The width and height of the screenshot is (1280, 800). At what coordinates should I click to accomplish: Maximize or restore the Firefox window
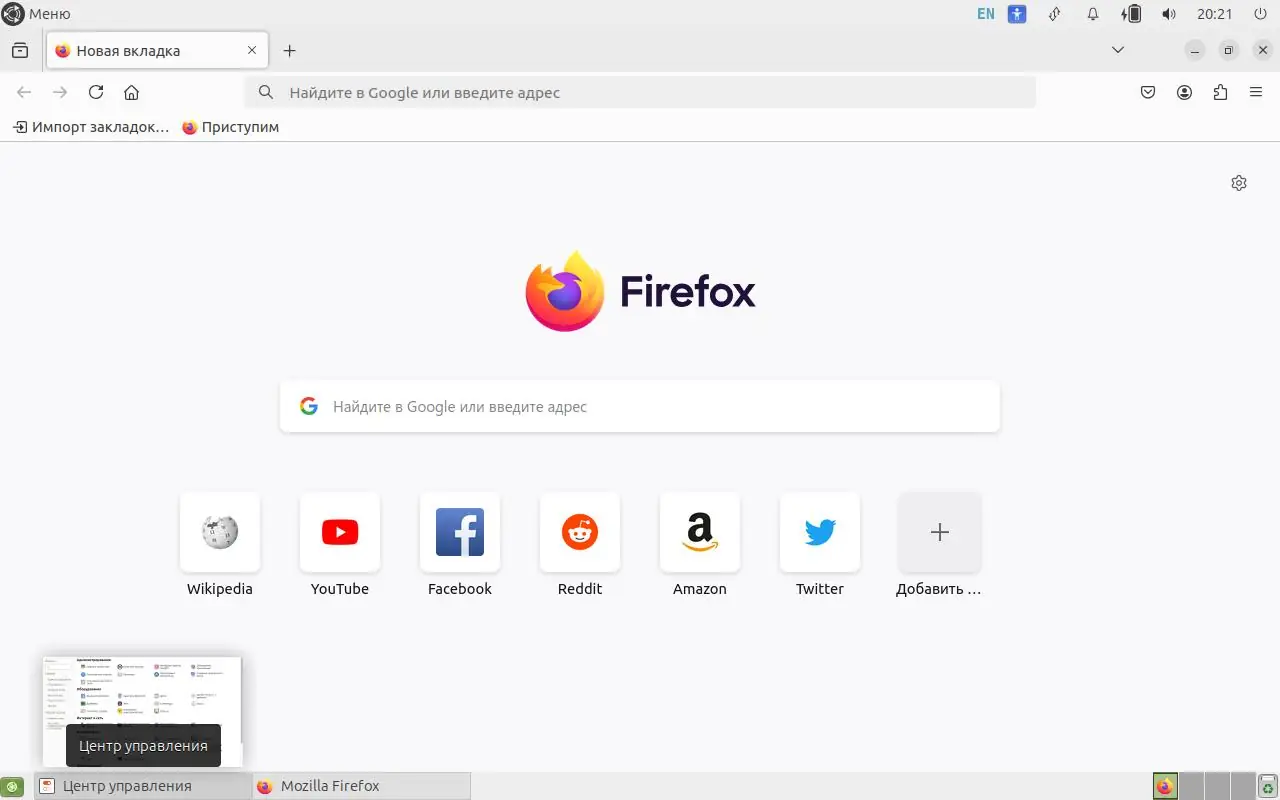(1229, 50)
